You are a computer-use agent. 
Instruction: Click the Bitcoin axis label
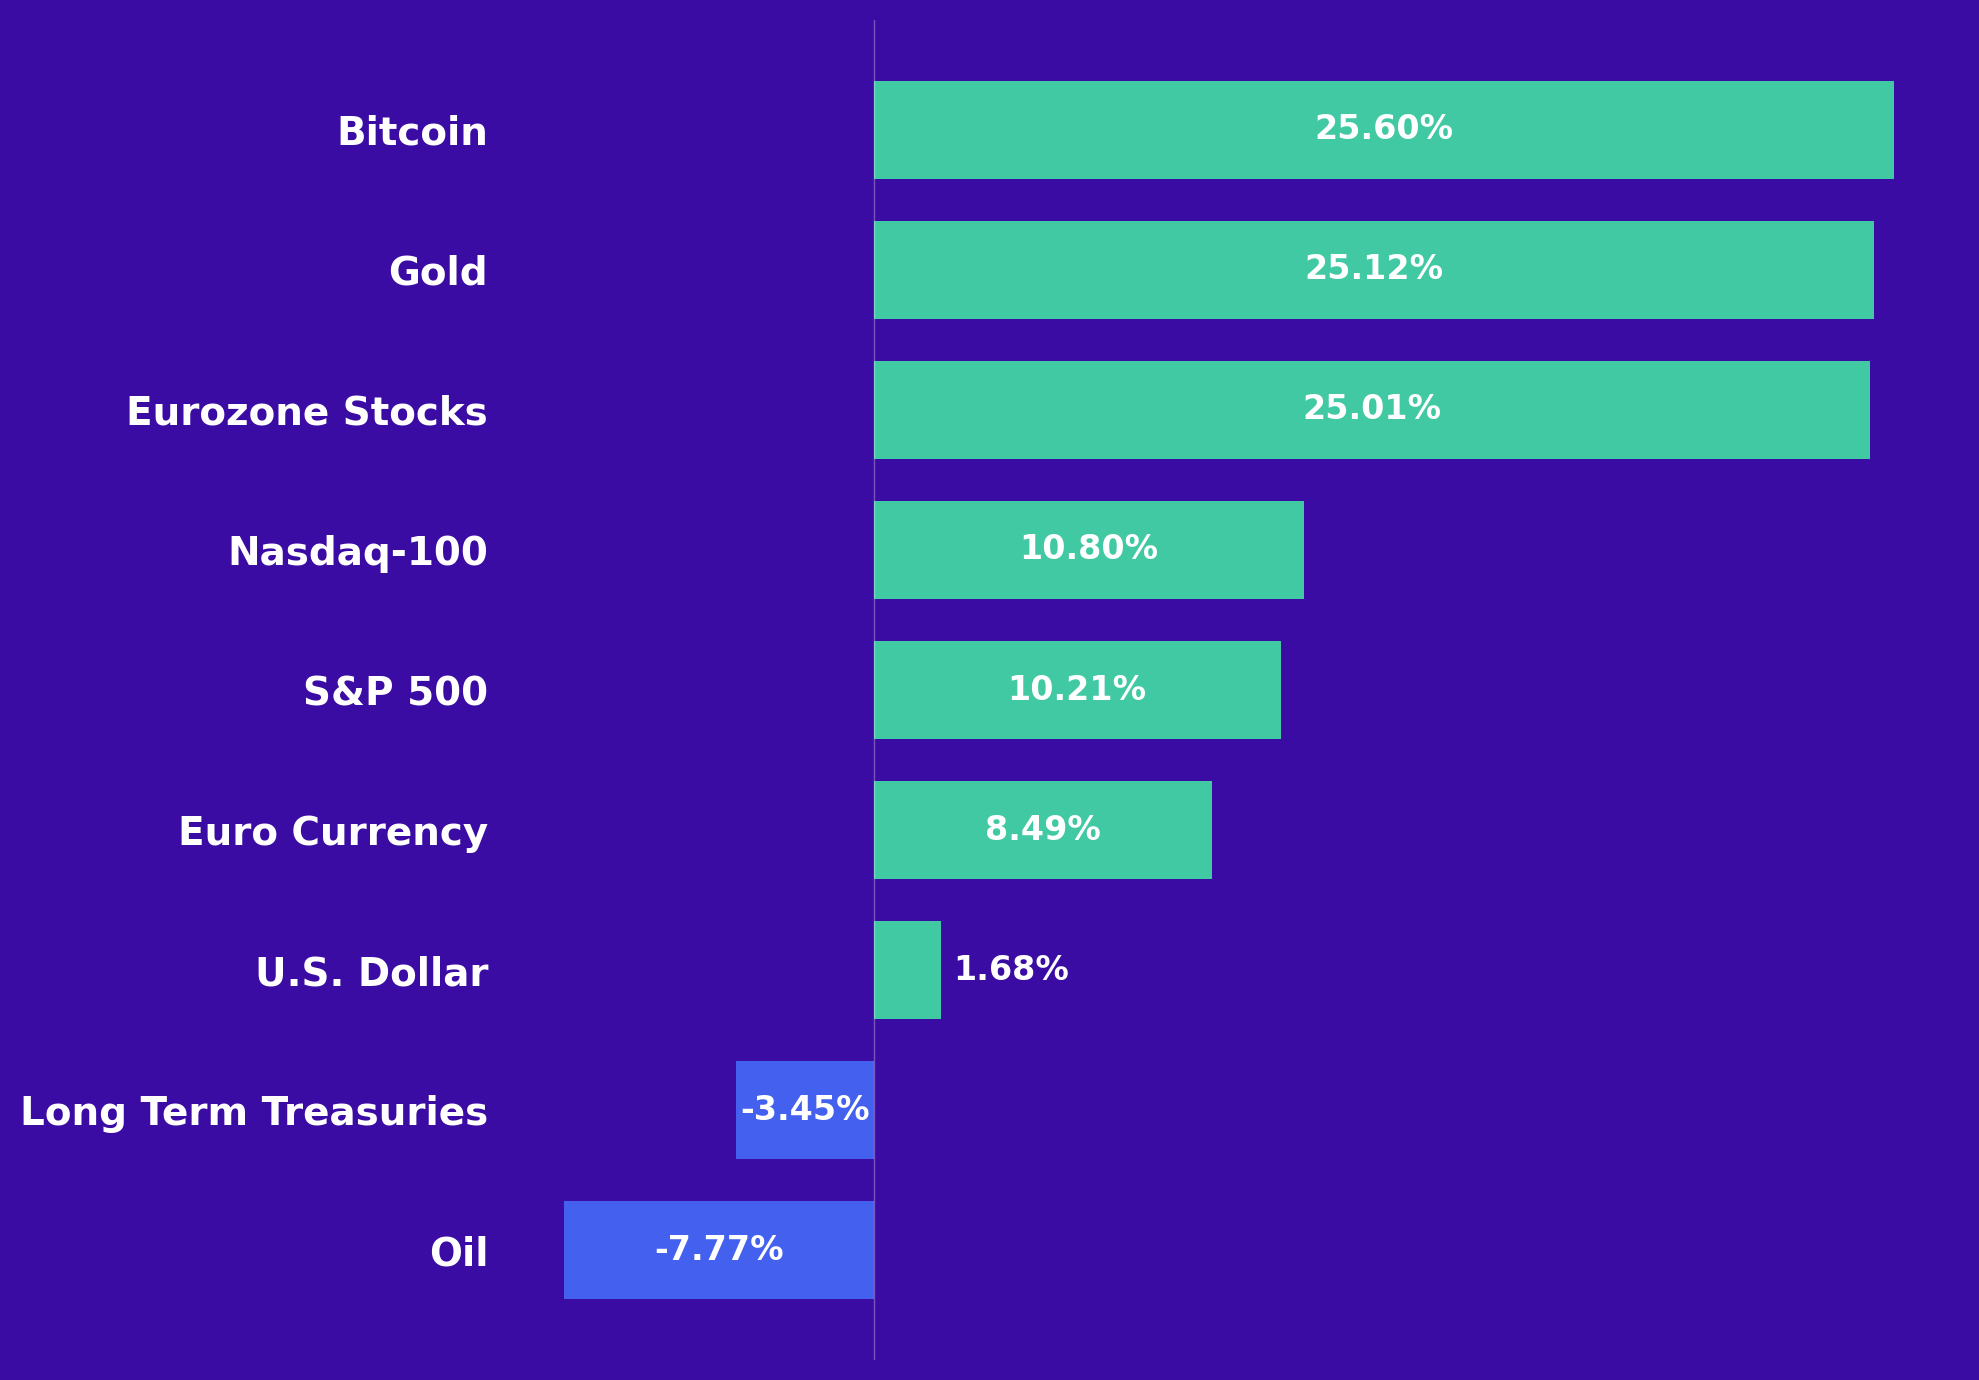pyautogui.click(x=412, y=132)
